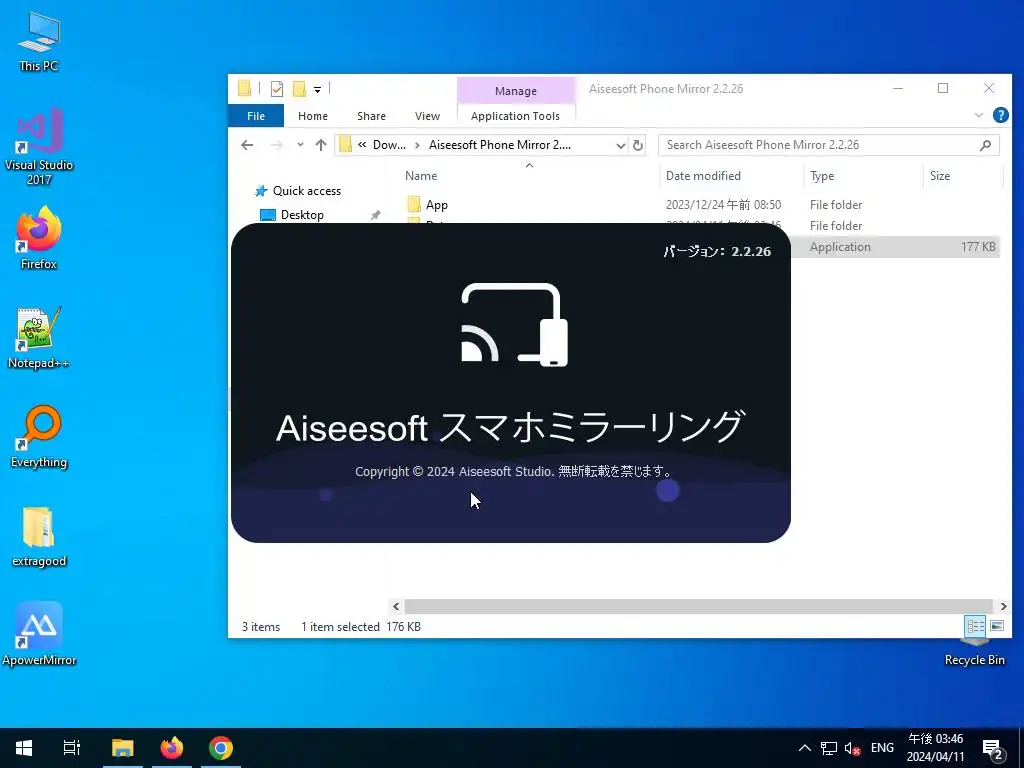Go back in Explorer navigation

point(247,145)
